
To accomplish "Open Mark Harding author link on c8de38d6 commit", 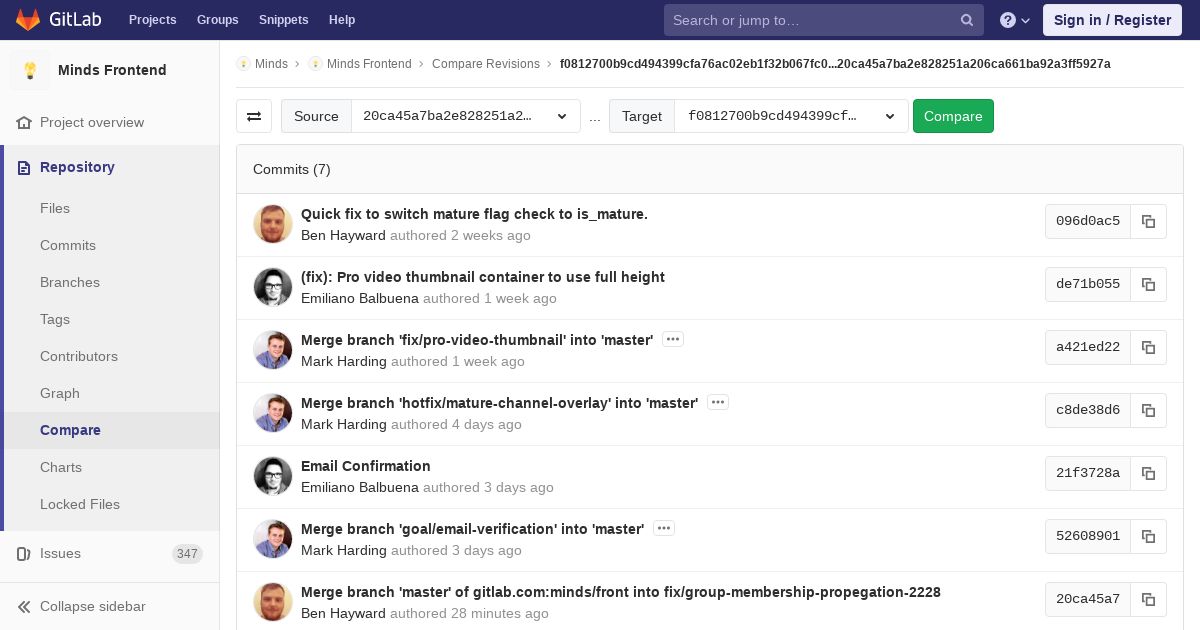I will pos(344,424).
